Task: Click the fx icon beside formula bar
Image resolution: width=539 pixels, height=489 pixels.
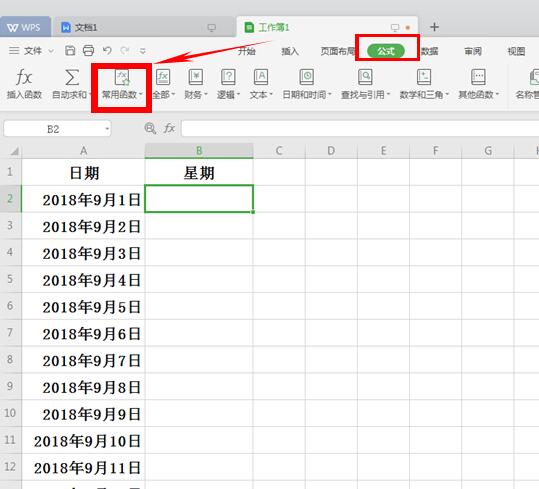Action: pos(169,129)
